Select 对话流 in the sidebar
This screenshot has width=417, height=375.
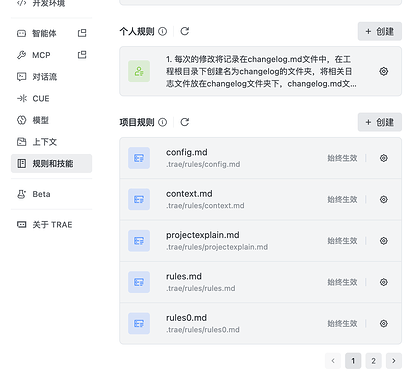(x=51, y=77)
